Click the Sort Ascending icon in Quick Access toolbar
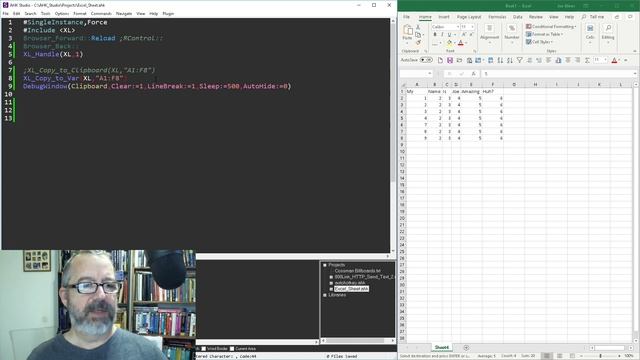The height and width of the screenshot is (360, 640). point(500,60)
